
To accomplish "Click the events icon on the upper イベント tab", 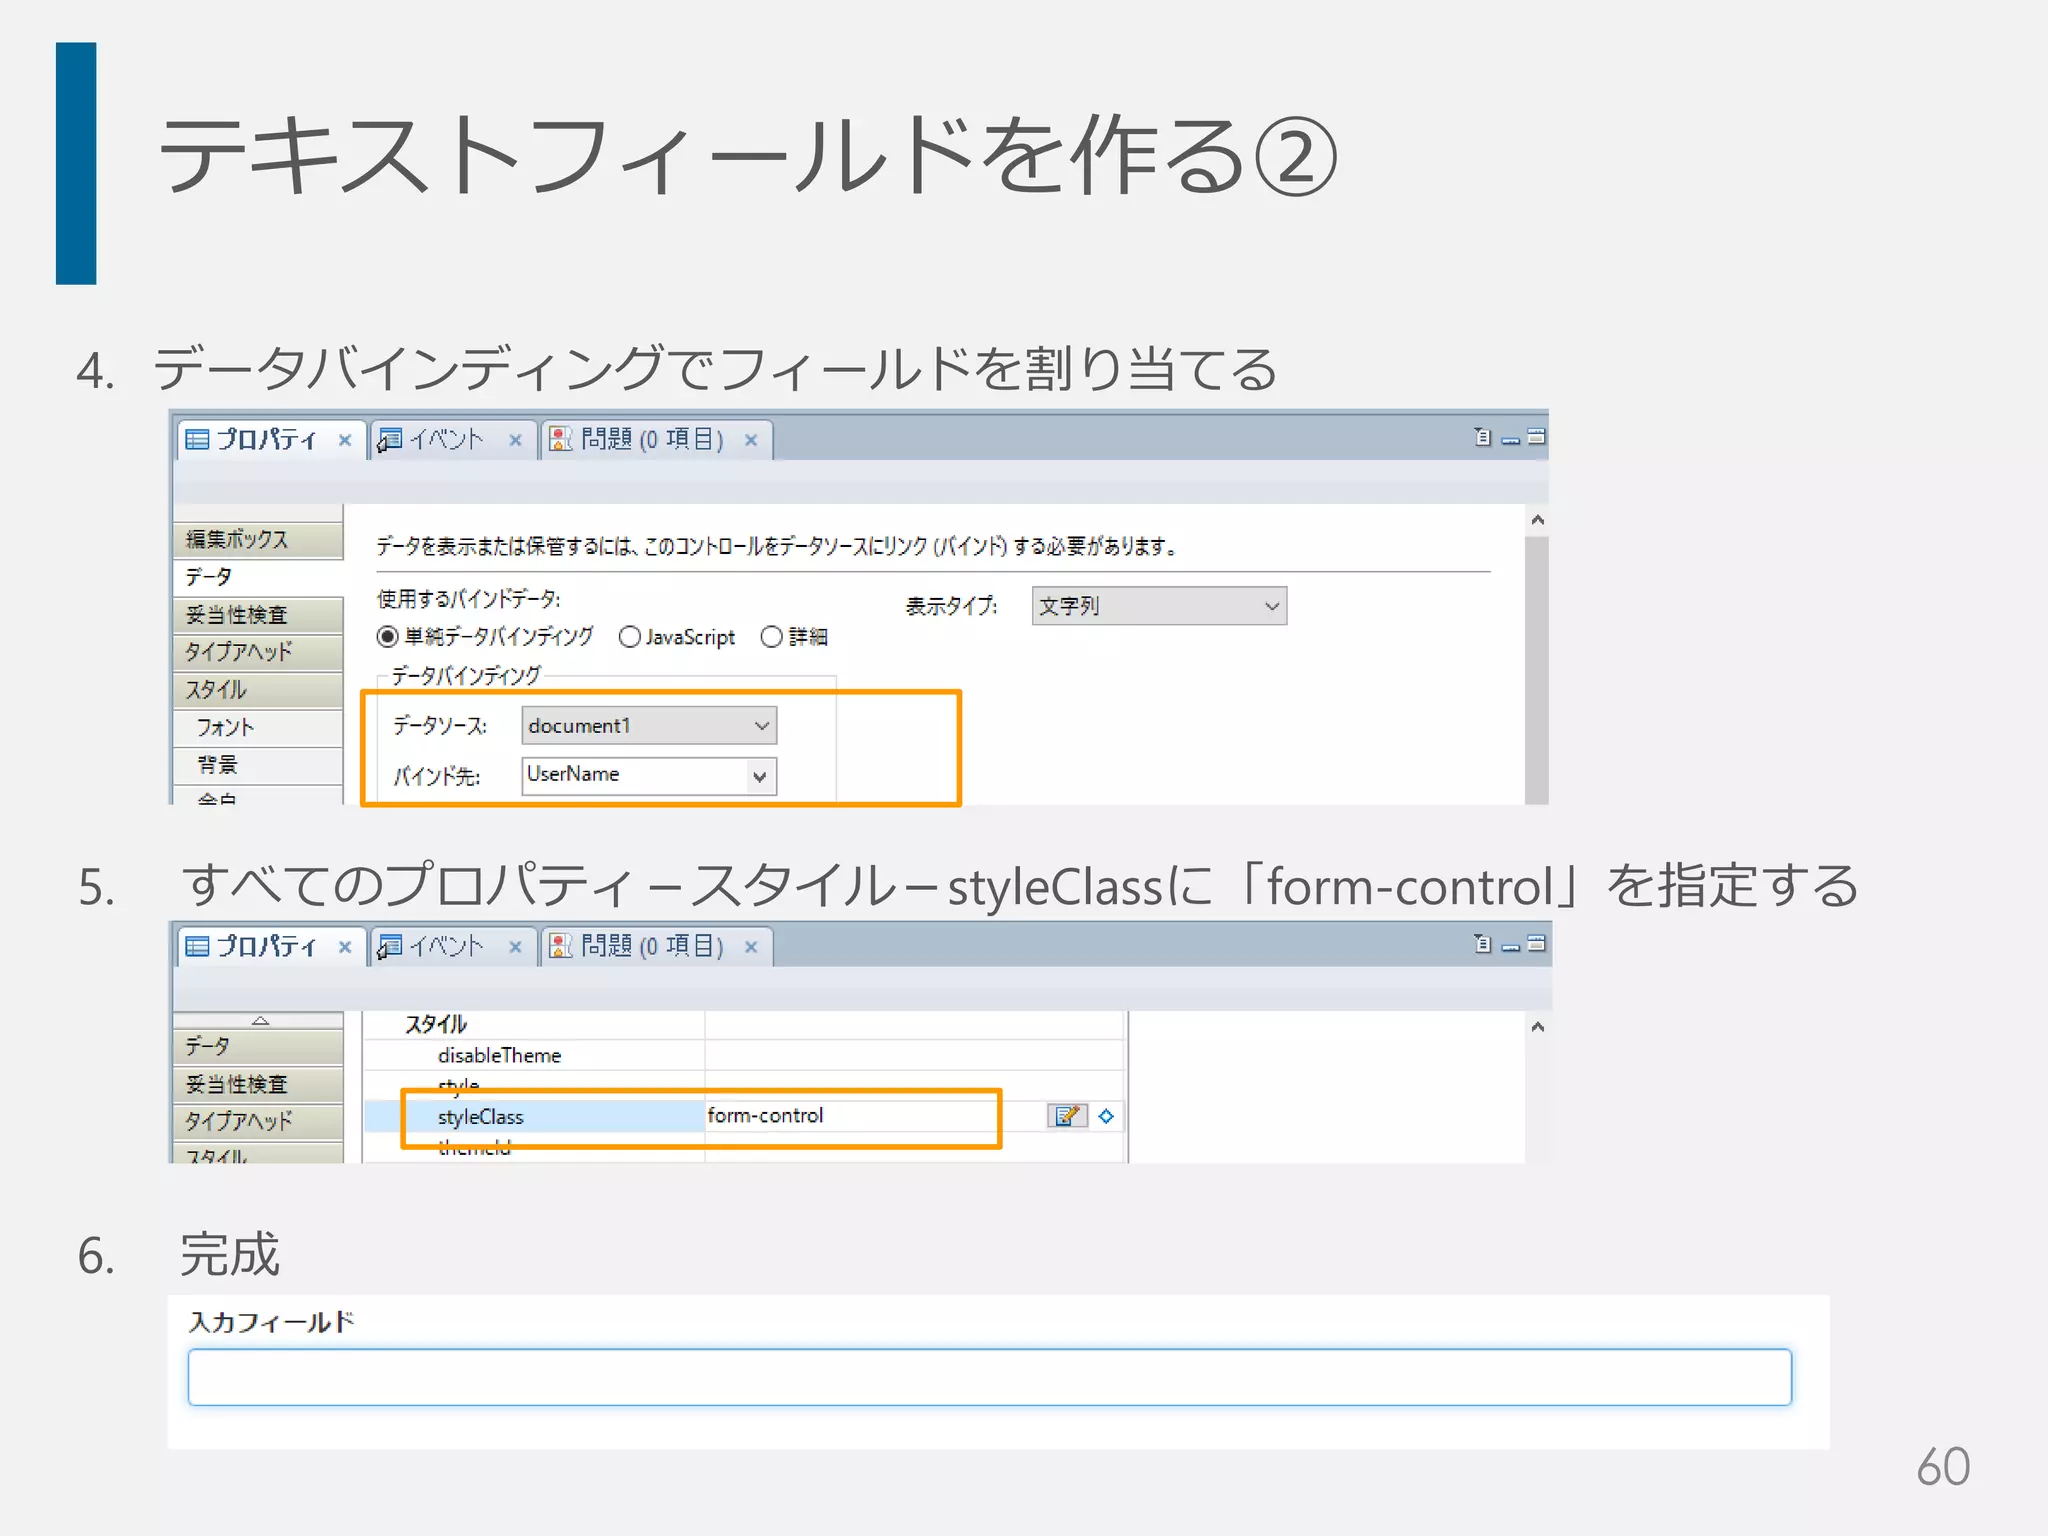I will click(x=389, y=440).
